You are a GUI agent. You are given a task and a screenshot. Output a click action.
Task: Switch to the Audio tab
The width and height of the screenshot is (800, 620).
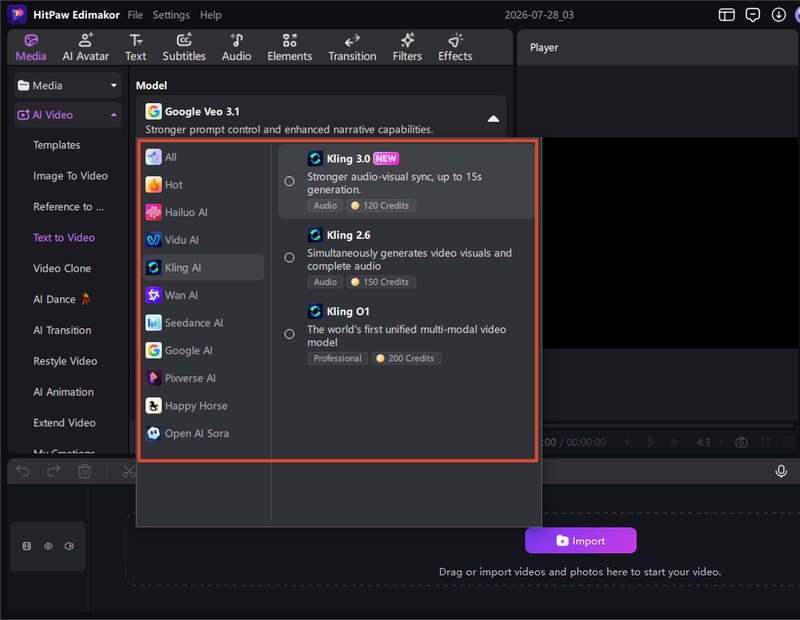click(x=236, y=47)
